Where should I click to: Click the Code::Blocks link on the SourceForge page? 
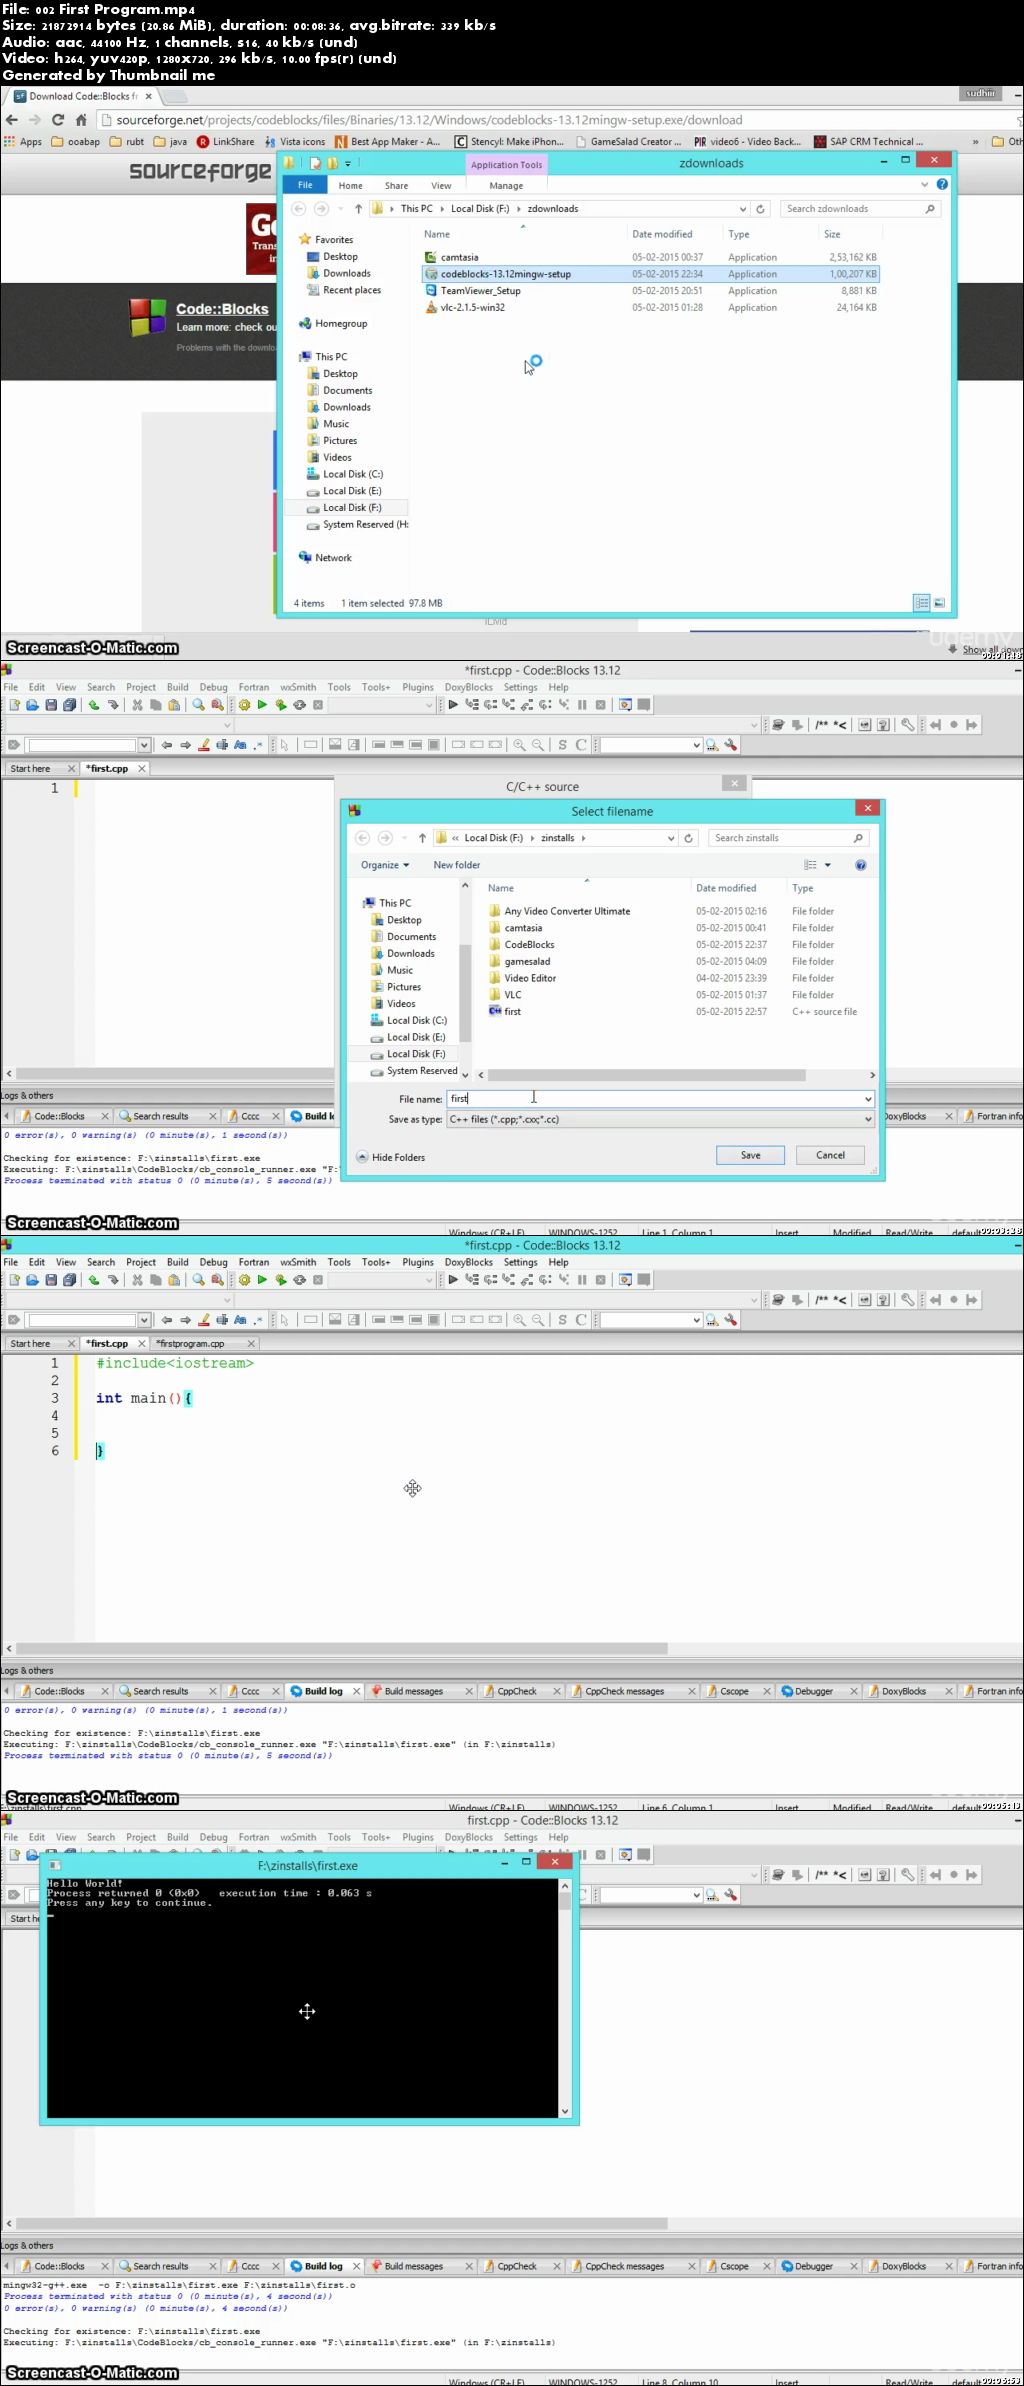pos(222,309)
